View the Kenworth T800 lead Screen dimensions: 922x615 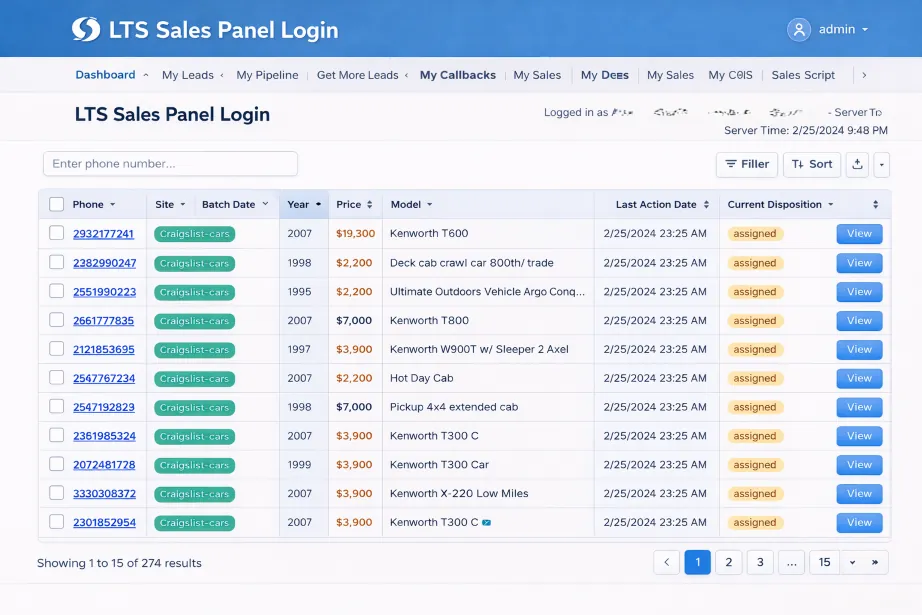859,321
